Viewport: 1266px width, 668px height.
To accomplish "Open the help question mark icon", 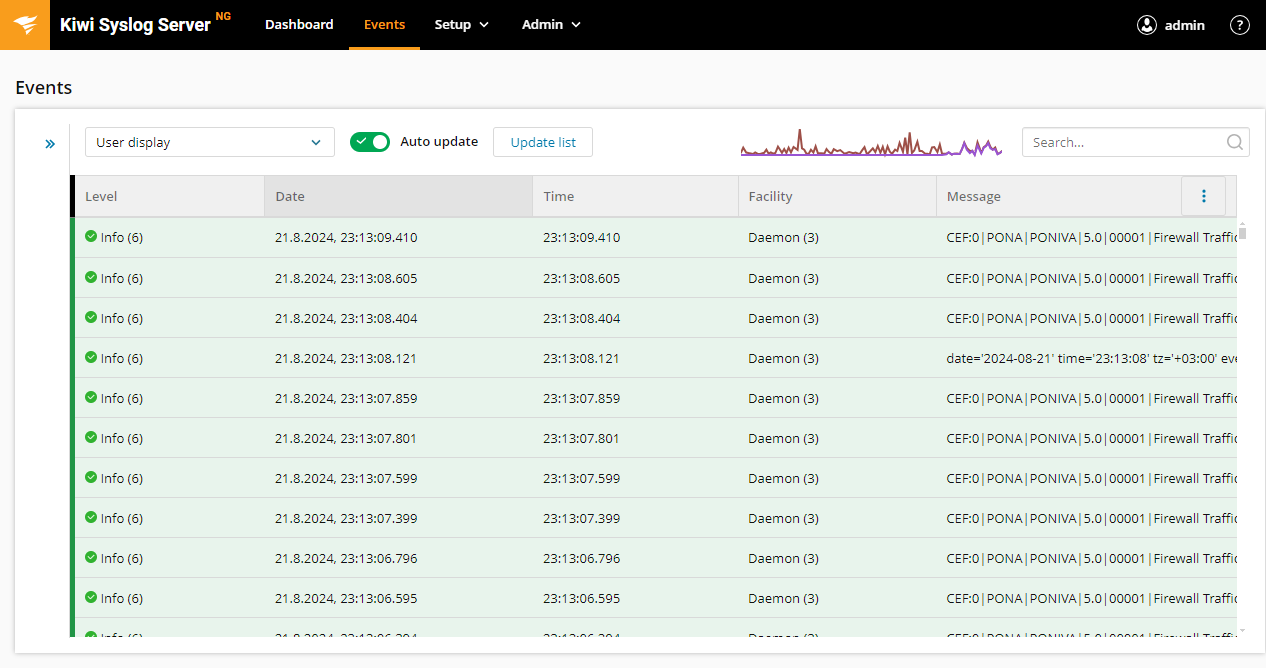I will coord(1240,25).
